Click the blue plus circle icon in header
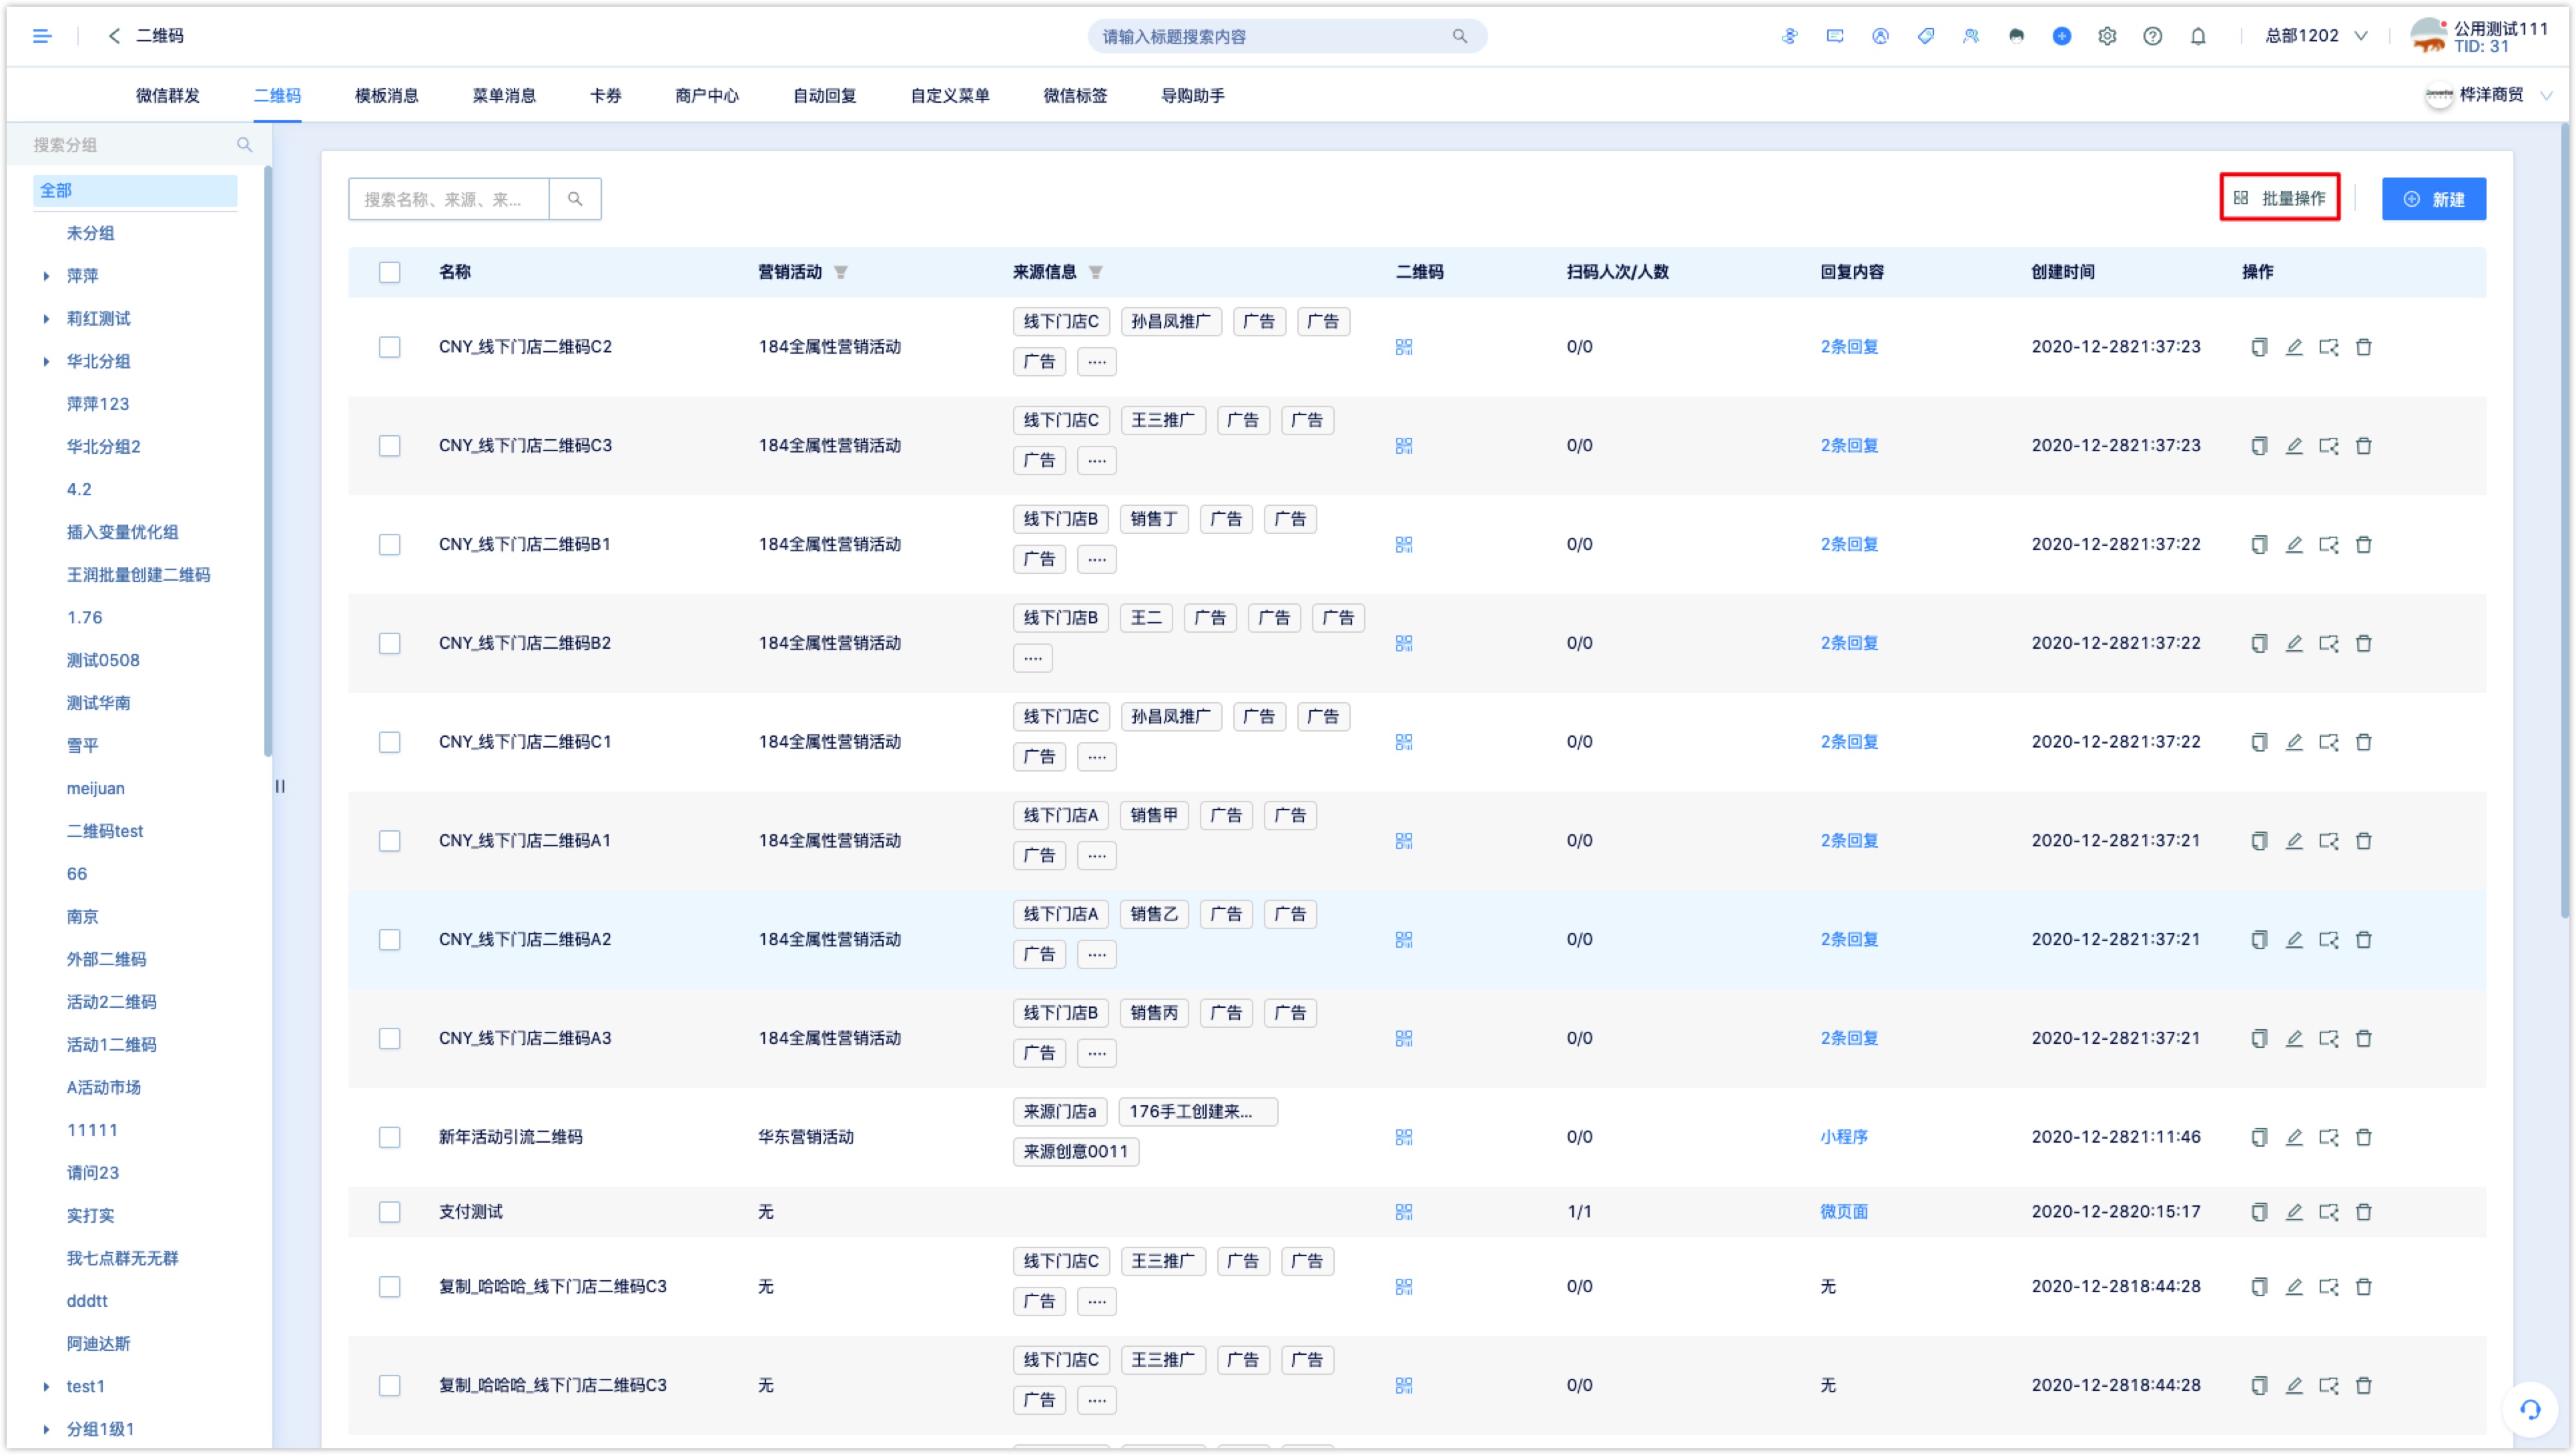Viewport: 2576px width, 1455px height. [x=2061, y=36]
